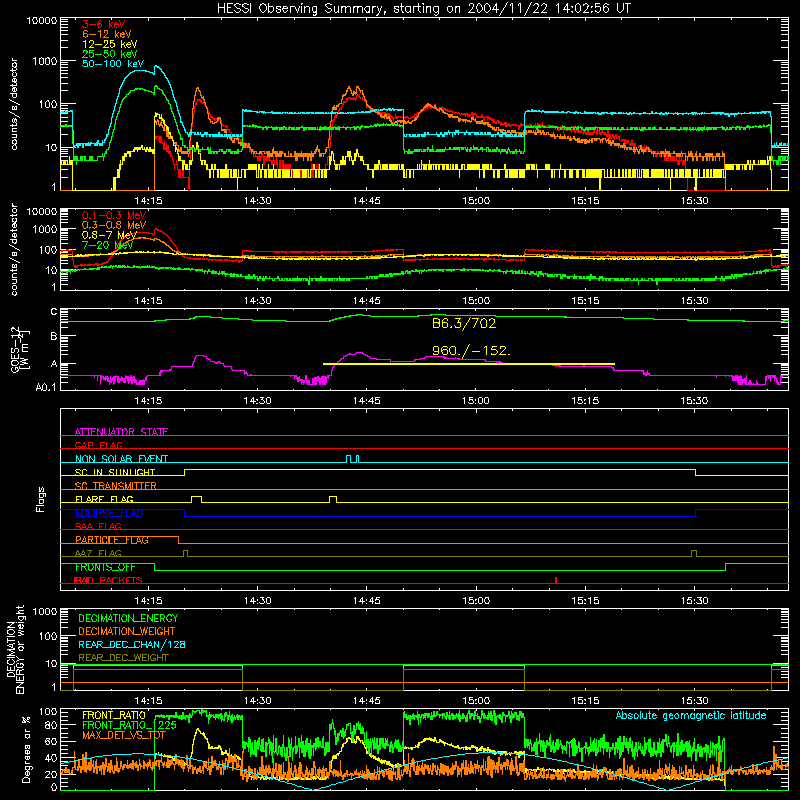800x800 pixels.
Task: Click the PARTICLE_FLAG label
Action: click(x=112, y=540)
